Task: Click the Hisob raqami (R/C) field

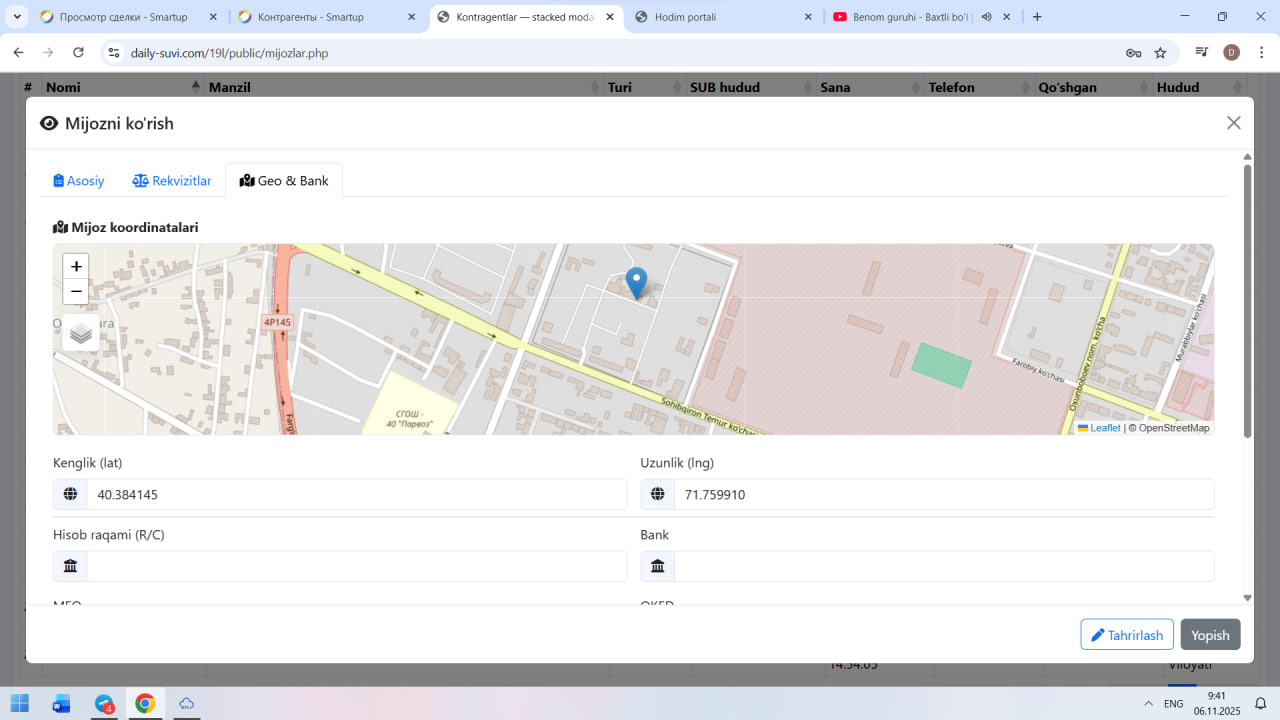Action: pos(356,566)
